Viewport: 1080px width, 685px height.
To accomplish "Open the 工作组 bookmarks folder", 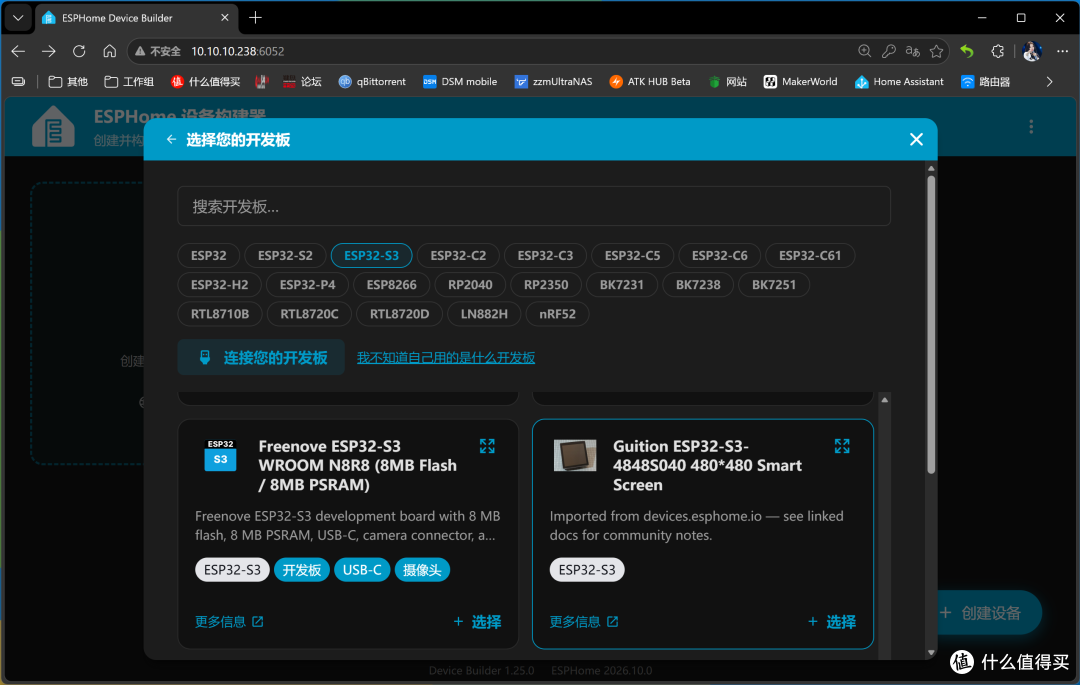I will pos(129,82).
